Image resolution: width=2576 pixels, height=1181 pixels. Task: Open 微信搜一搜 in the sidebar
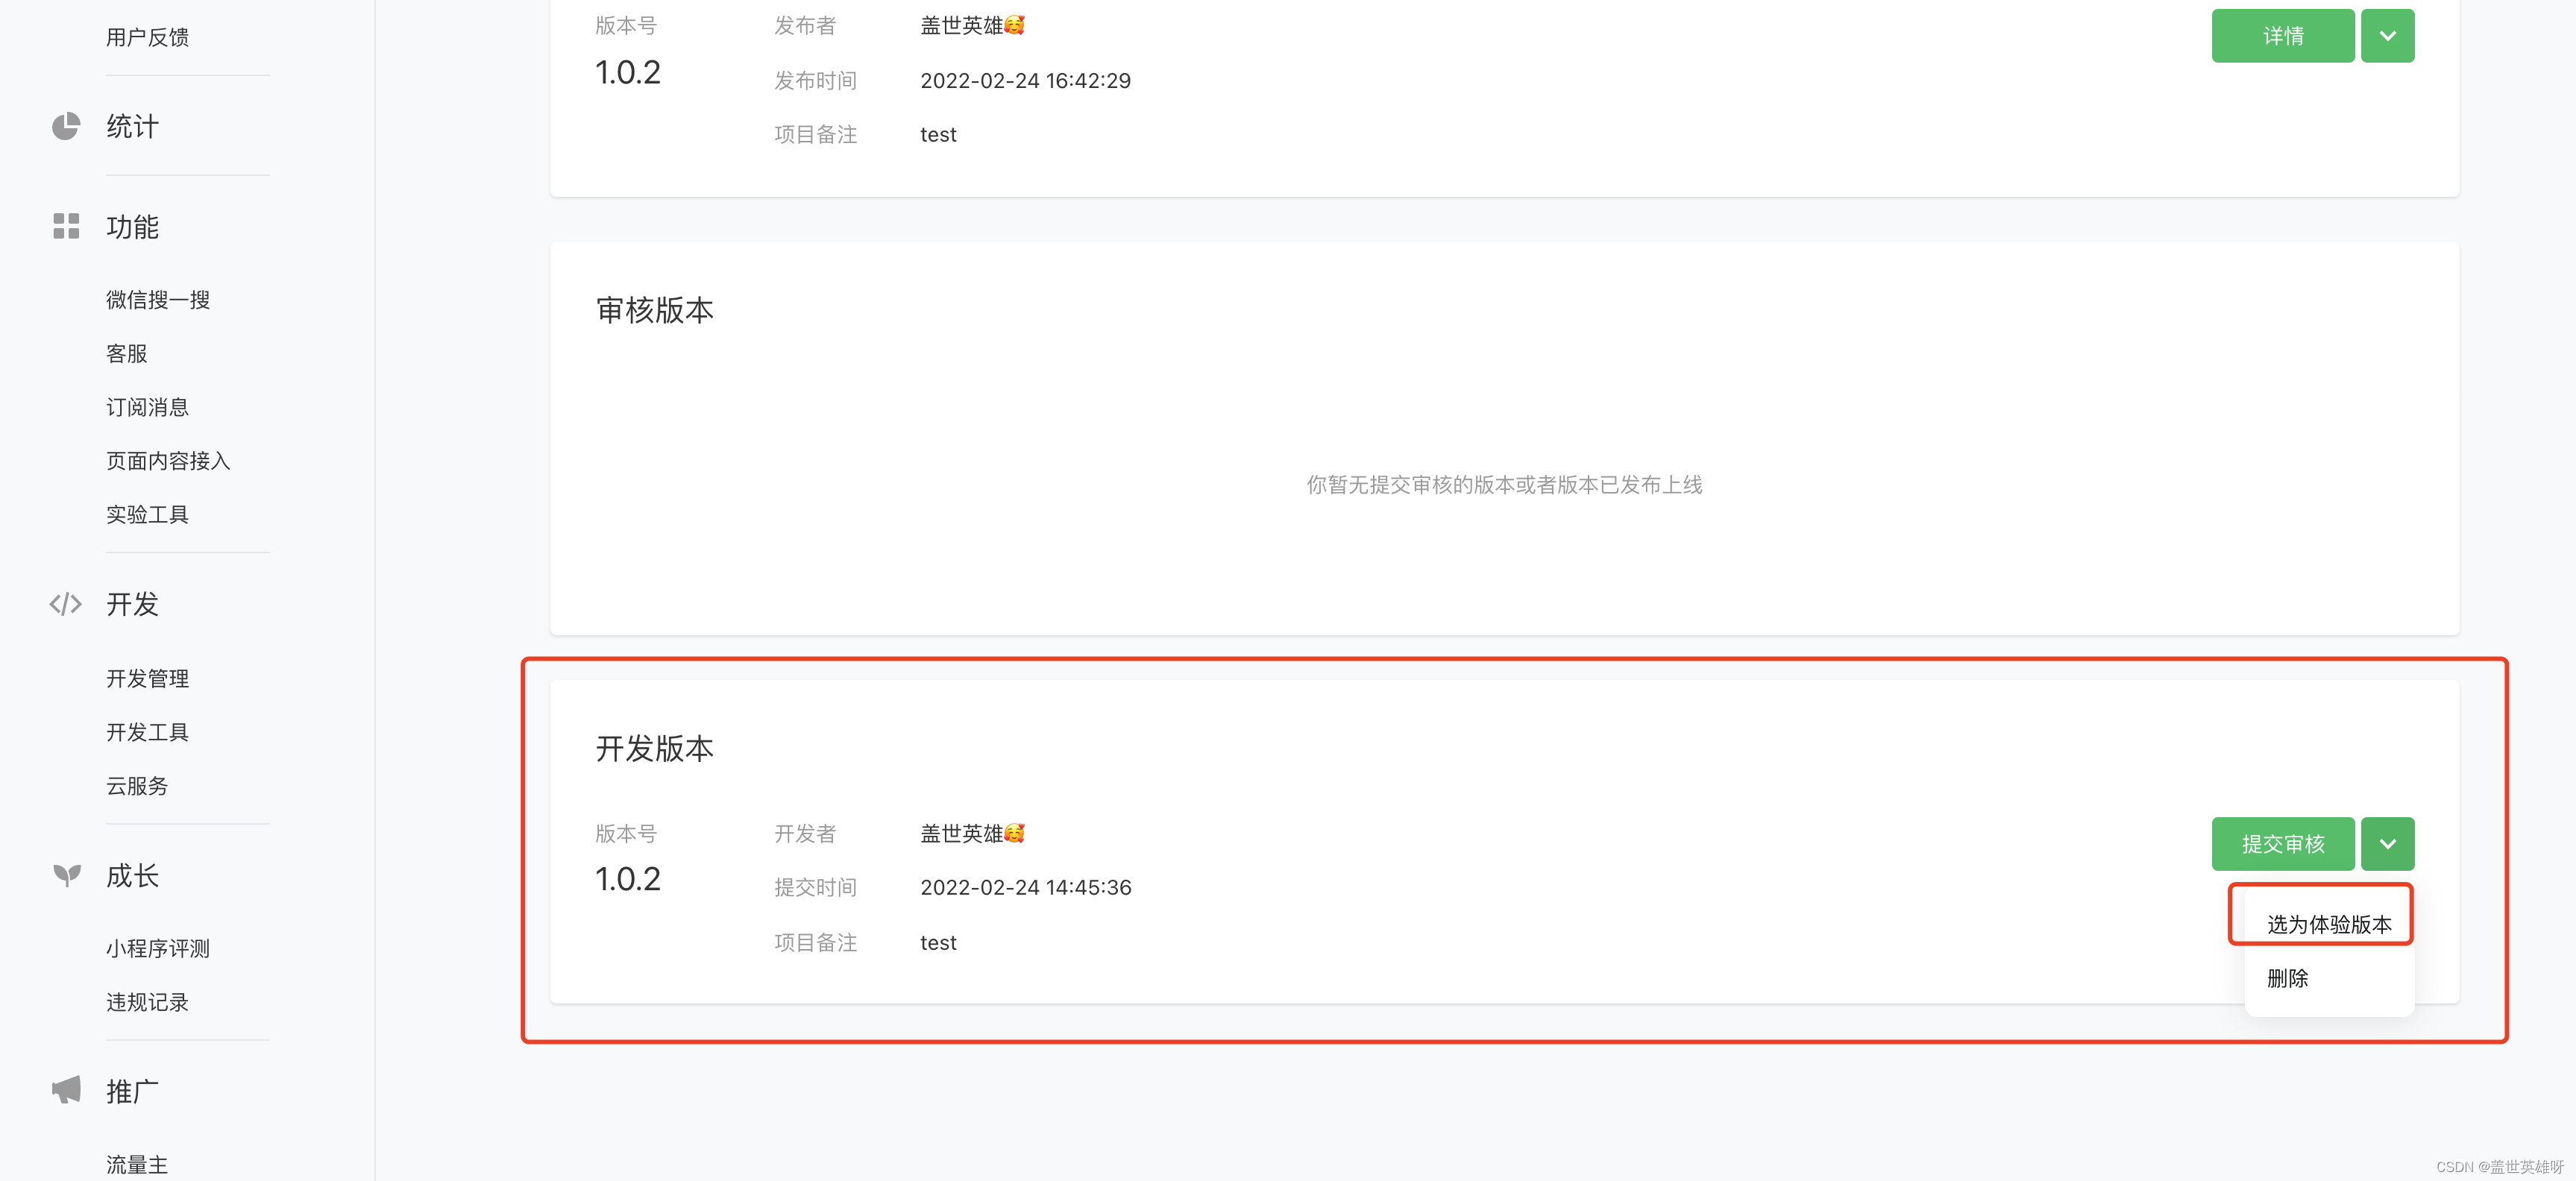[x=158, y=300]
